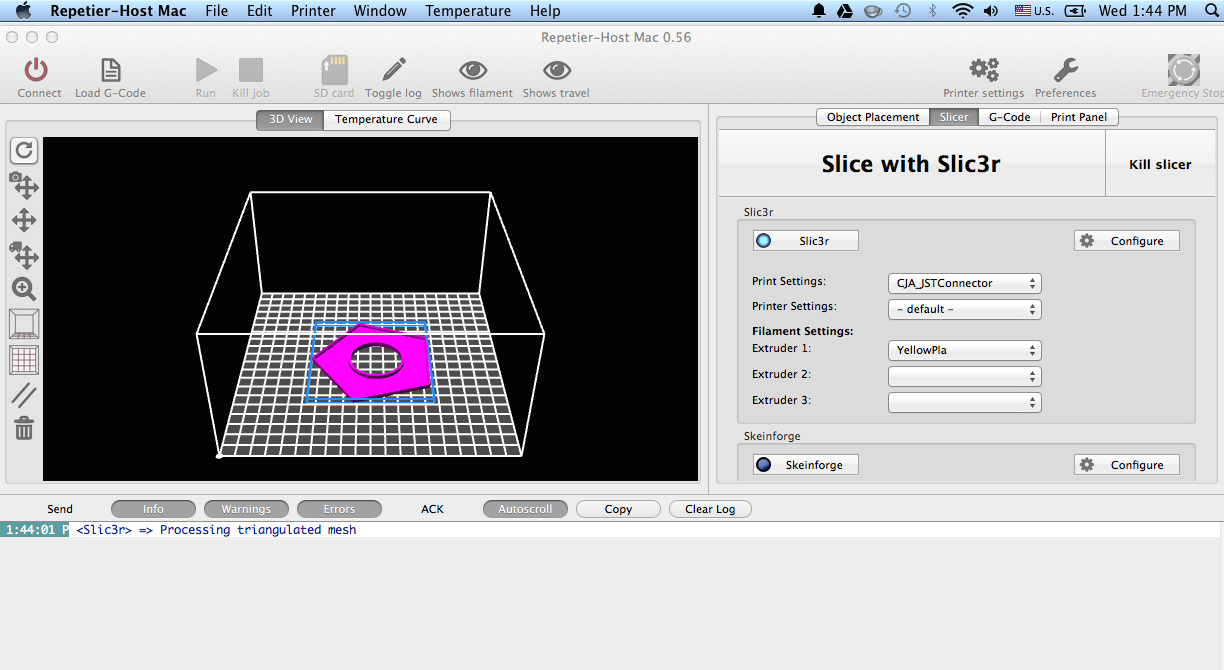Open Printer Settings default dropdown
The height and width of the screenshot is (670, 1224).
(965, 309)
